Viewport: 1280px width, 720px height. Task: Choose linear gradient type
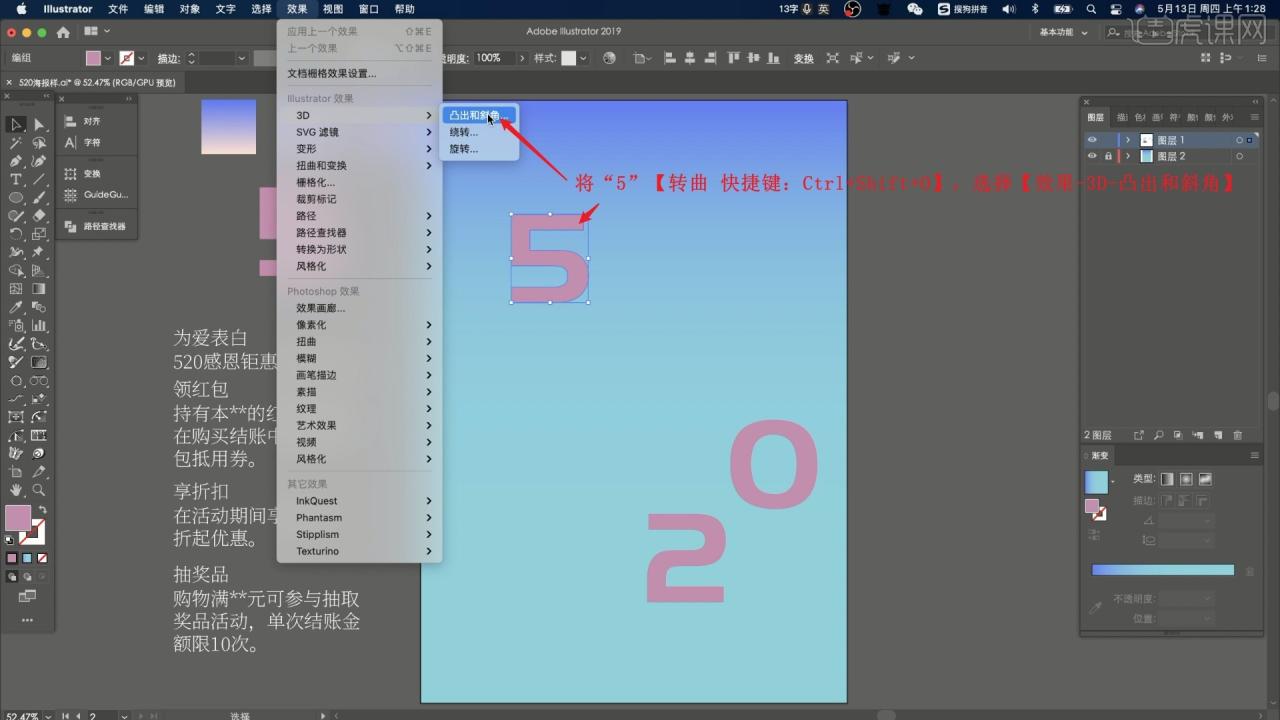click(x=1167, y=479)
